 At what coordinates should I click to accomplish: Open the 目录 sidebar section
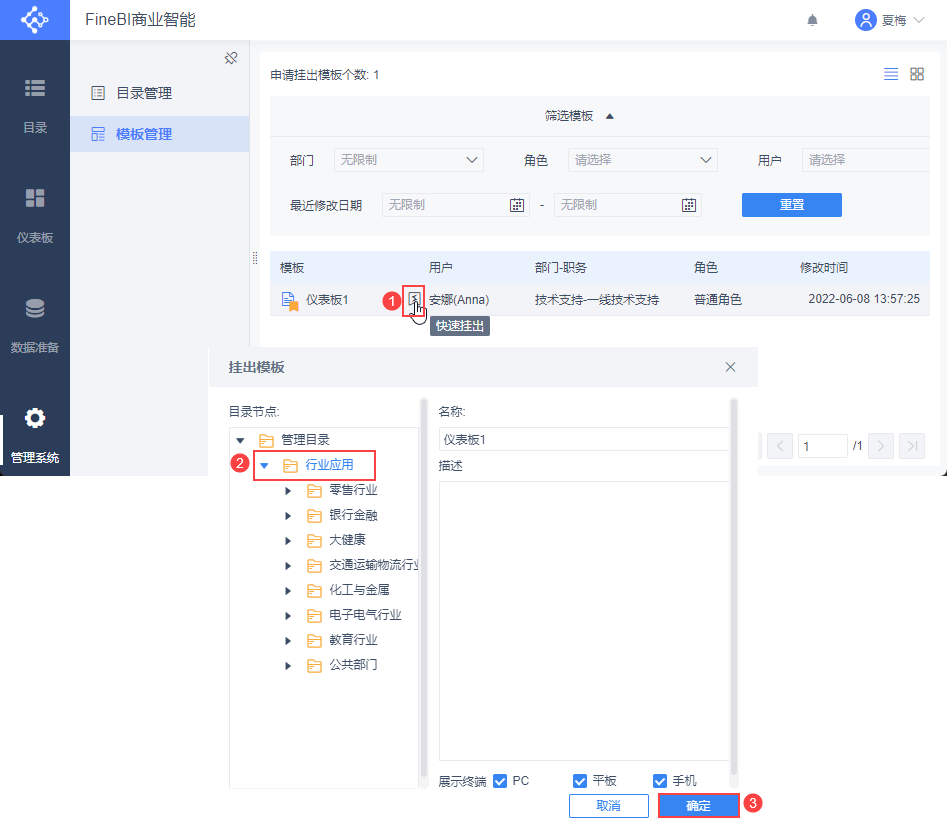(34, 106)
